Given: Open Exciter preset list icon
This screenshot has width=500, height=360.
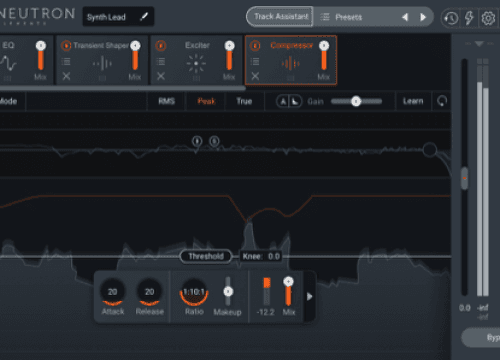Looking at the screenshot, I should (x=161, y=61).
